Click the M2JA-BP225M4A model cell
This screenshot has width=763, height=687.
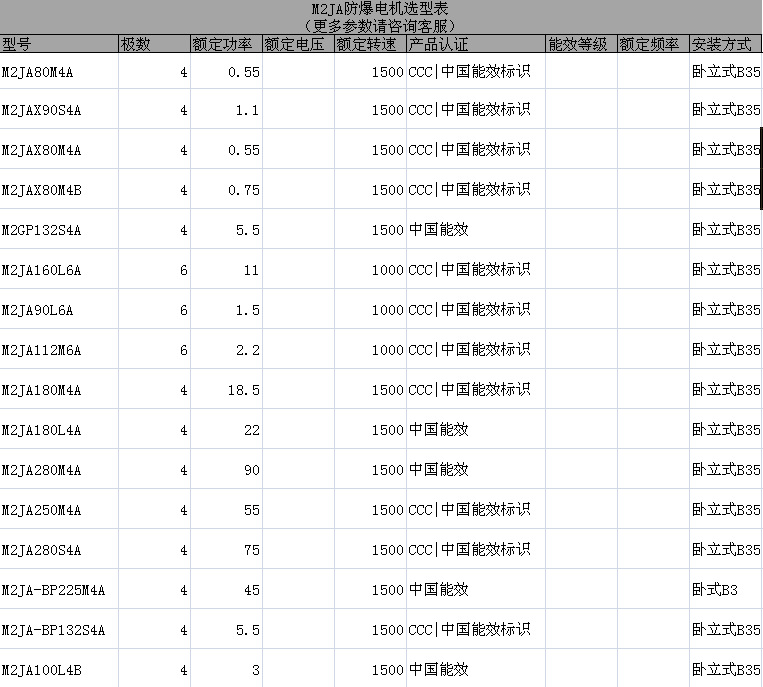click(x=59, y=590)
